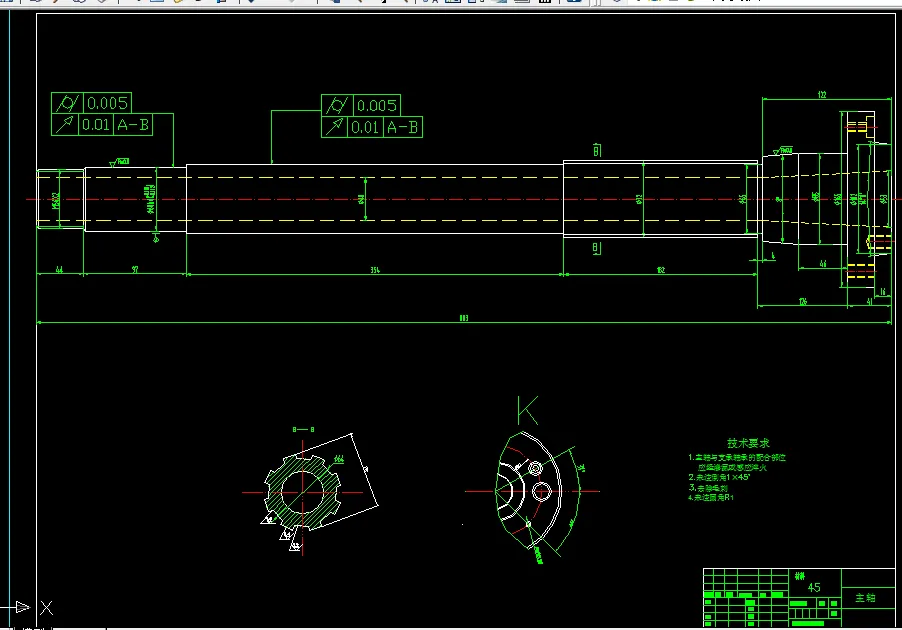
Task: Select the 126 dimension below the flange
Action: pos(802,301)
